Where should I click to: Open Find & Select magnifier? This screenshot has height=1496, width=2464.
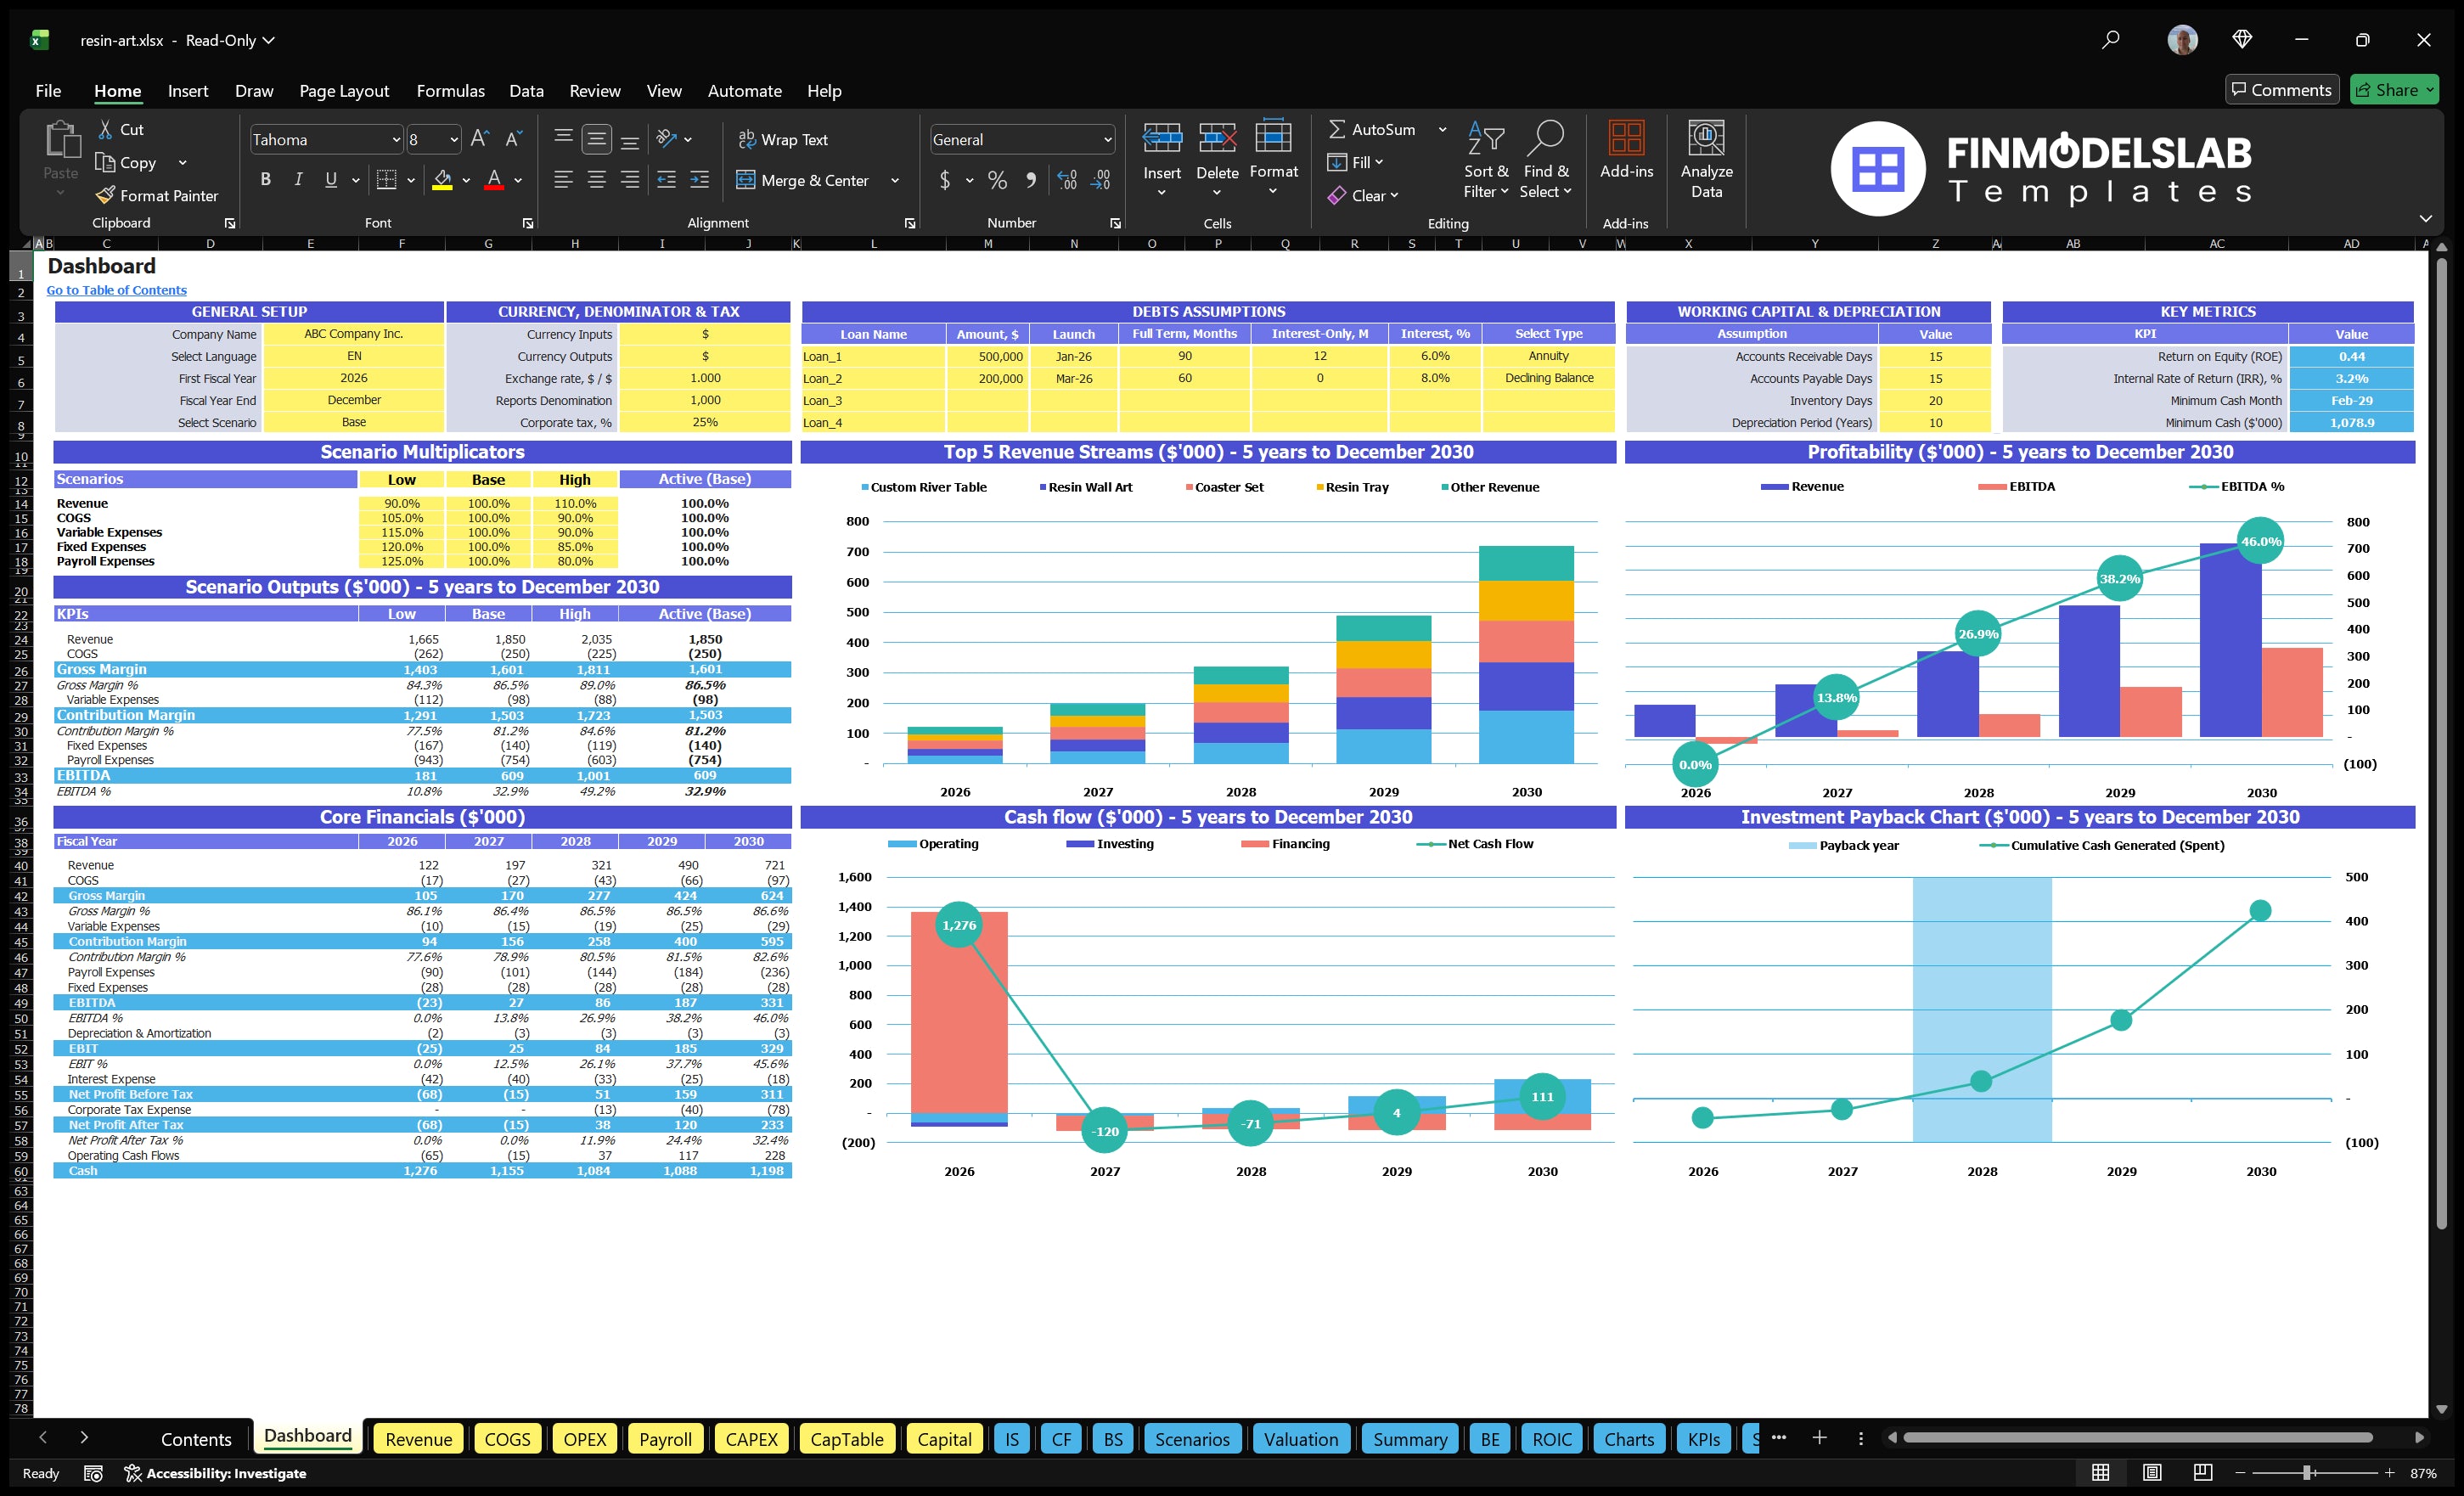point(1546,137)
